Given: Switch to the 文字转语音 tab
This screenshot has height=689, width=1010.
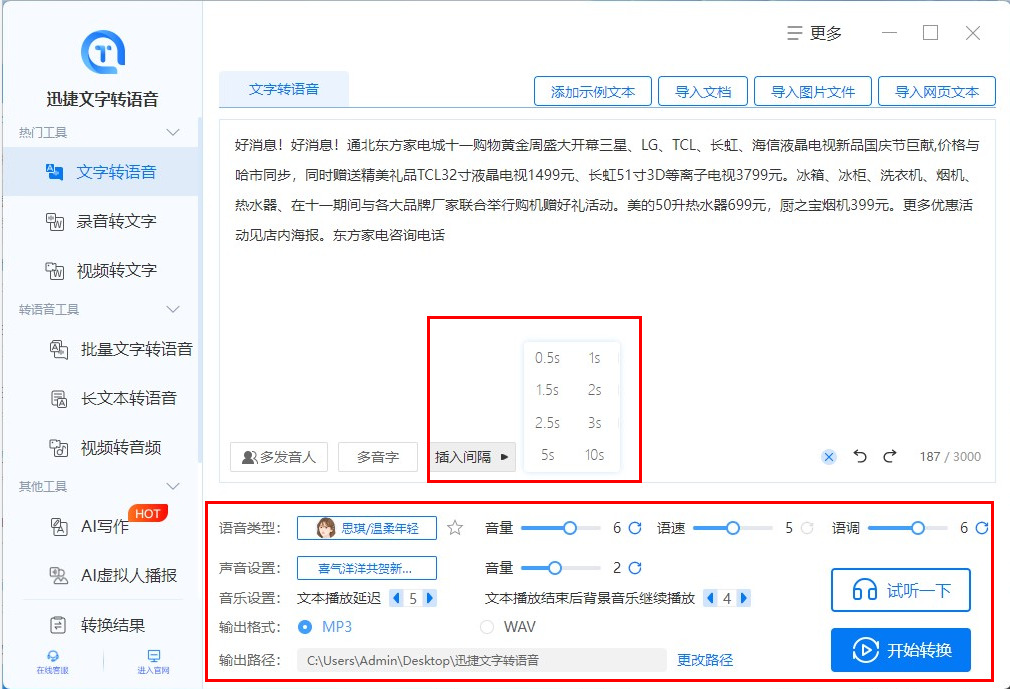Looking at the screenshot, I should [x=284, y=89].
